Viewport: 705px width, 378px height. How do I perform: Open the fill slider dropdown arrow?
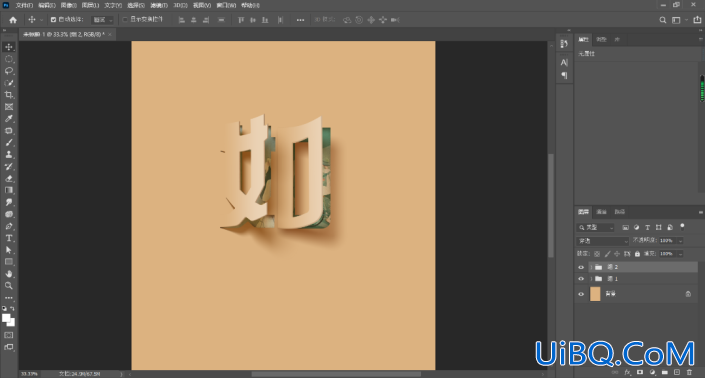[680, 254]
